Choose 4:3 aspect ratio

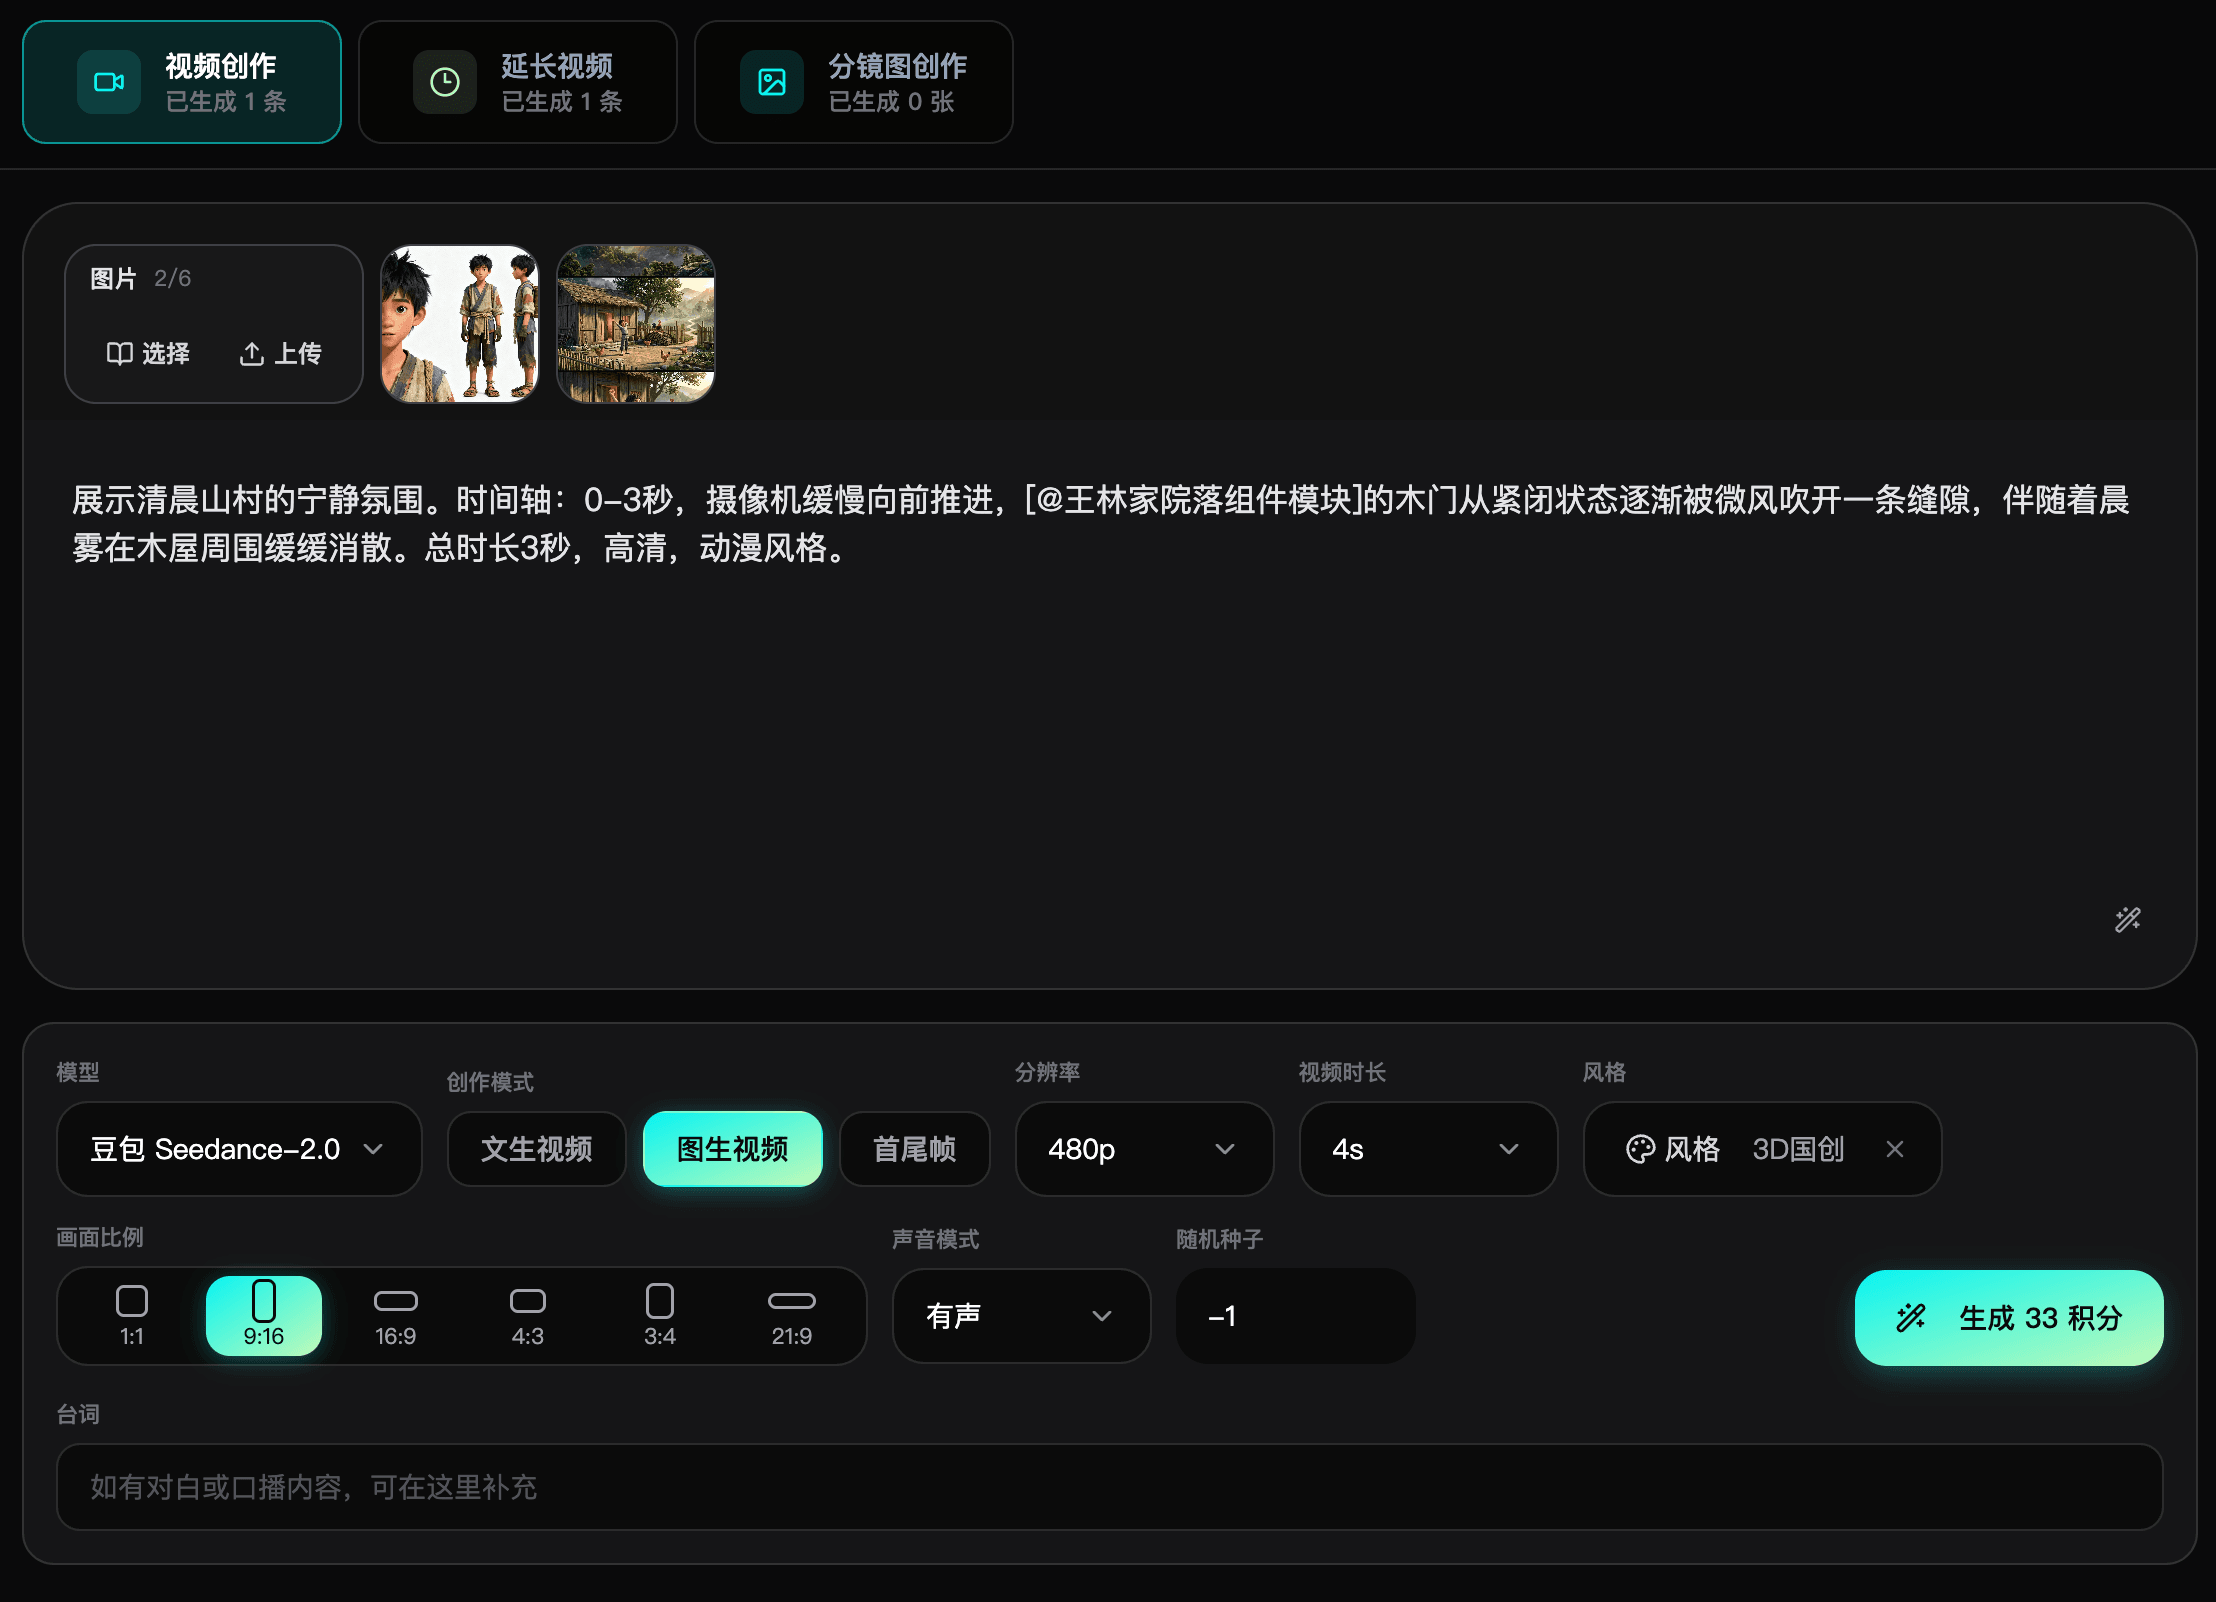click(x=528, y=1316)
